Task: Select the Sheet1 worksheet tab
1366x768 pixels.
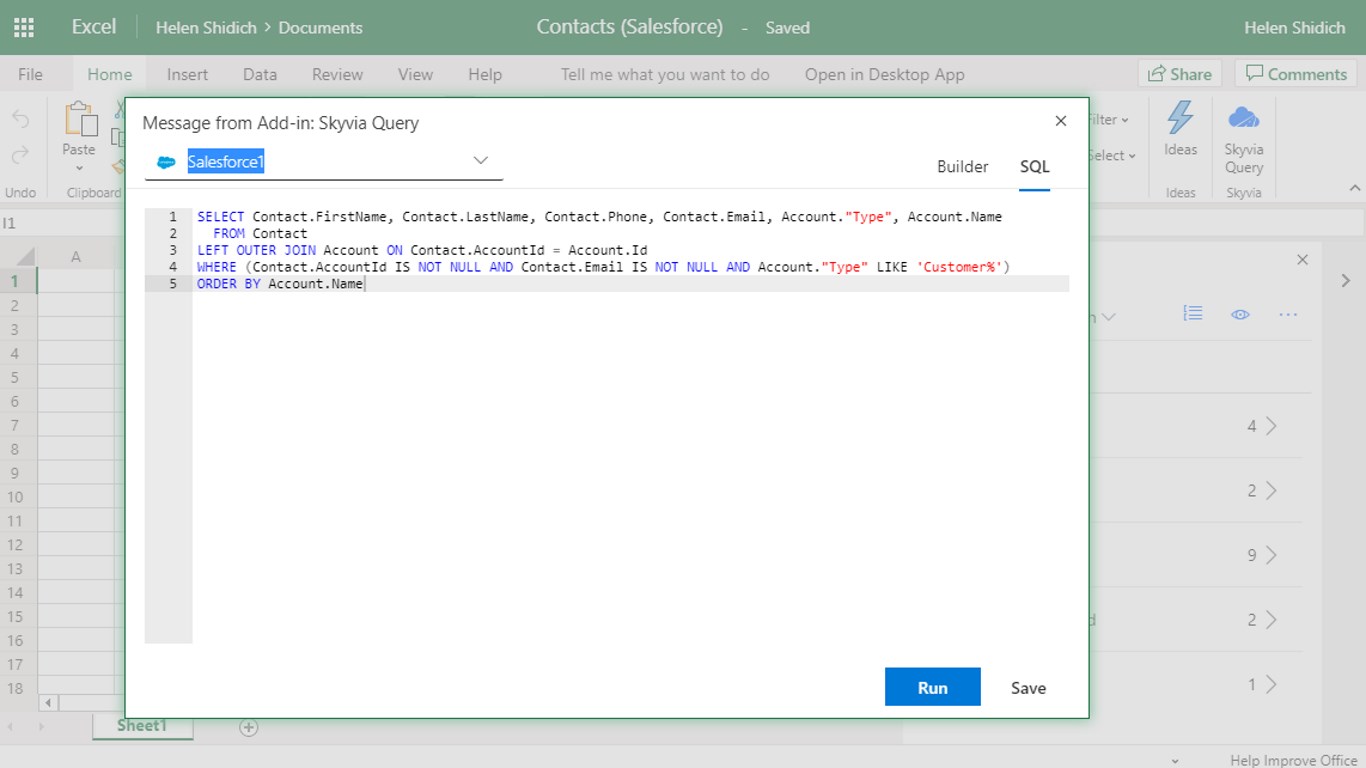Action: (142, 726)
